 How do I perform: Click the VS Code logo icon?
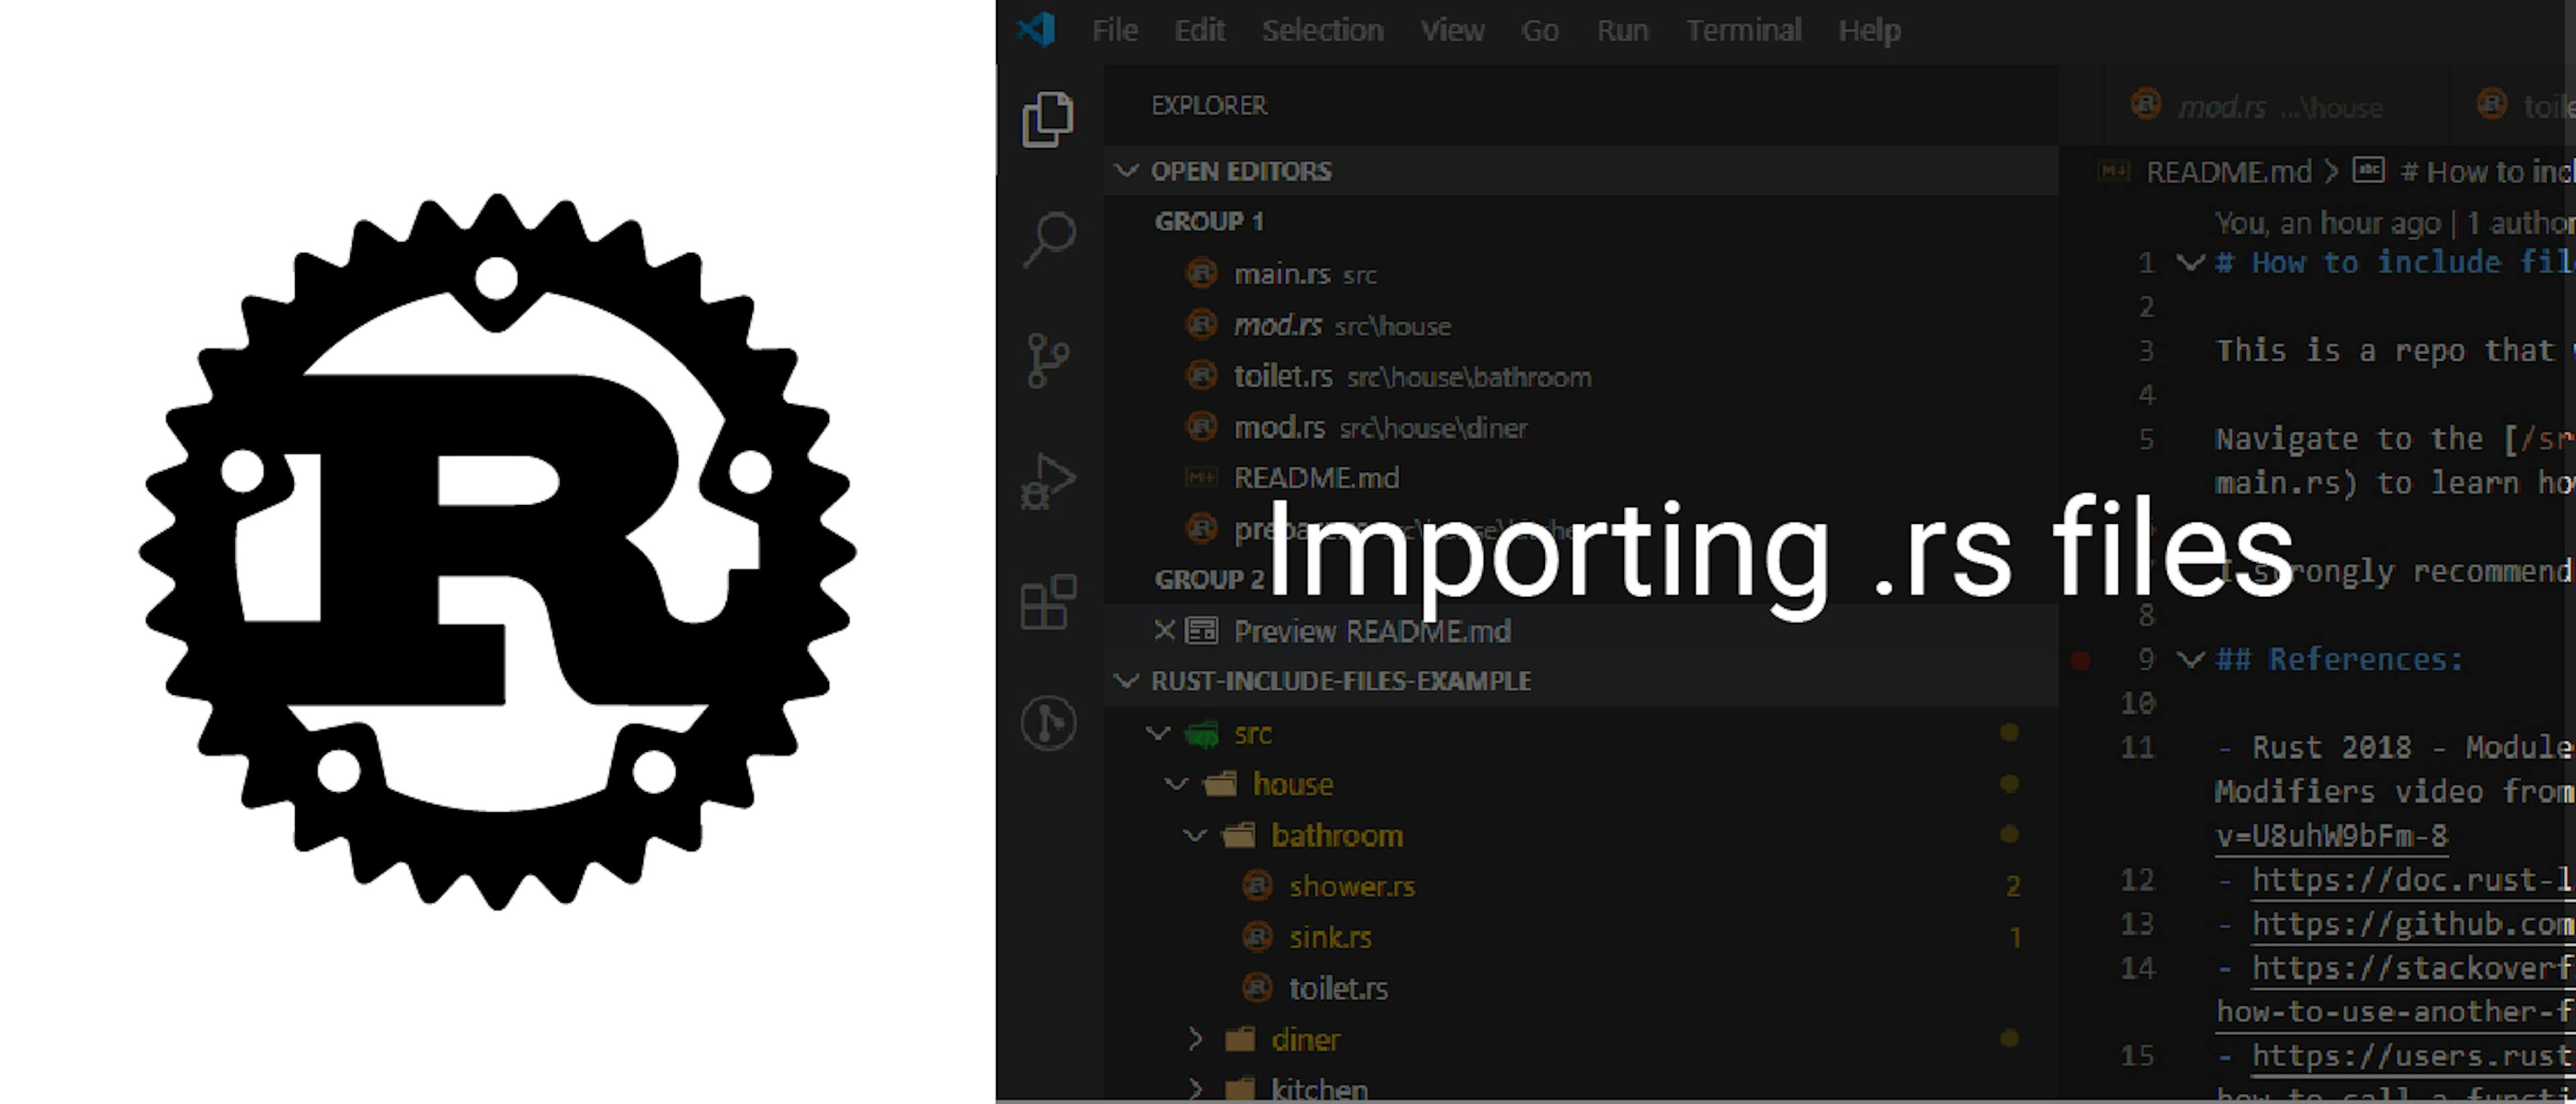pos(1036,29)
